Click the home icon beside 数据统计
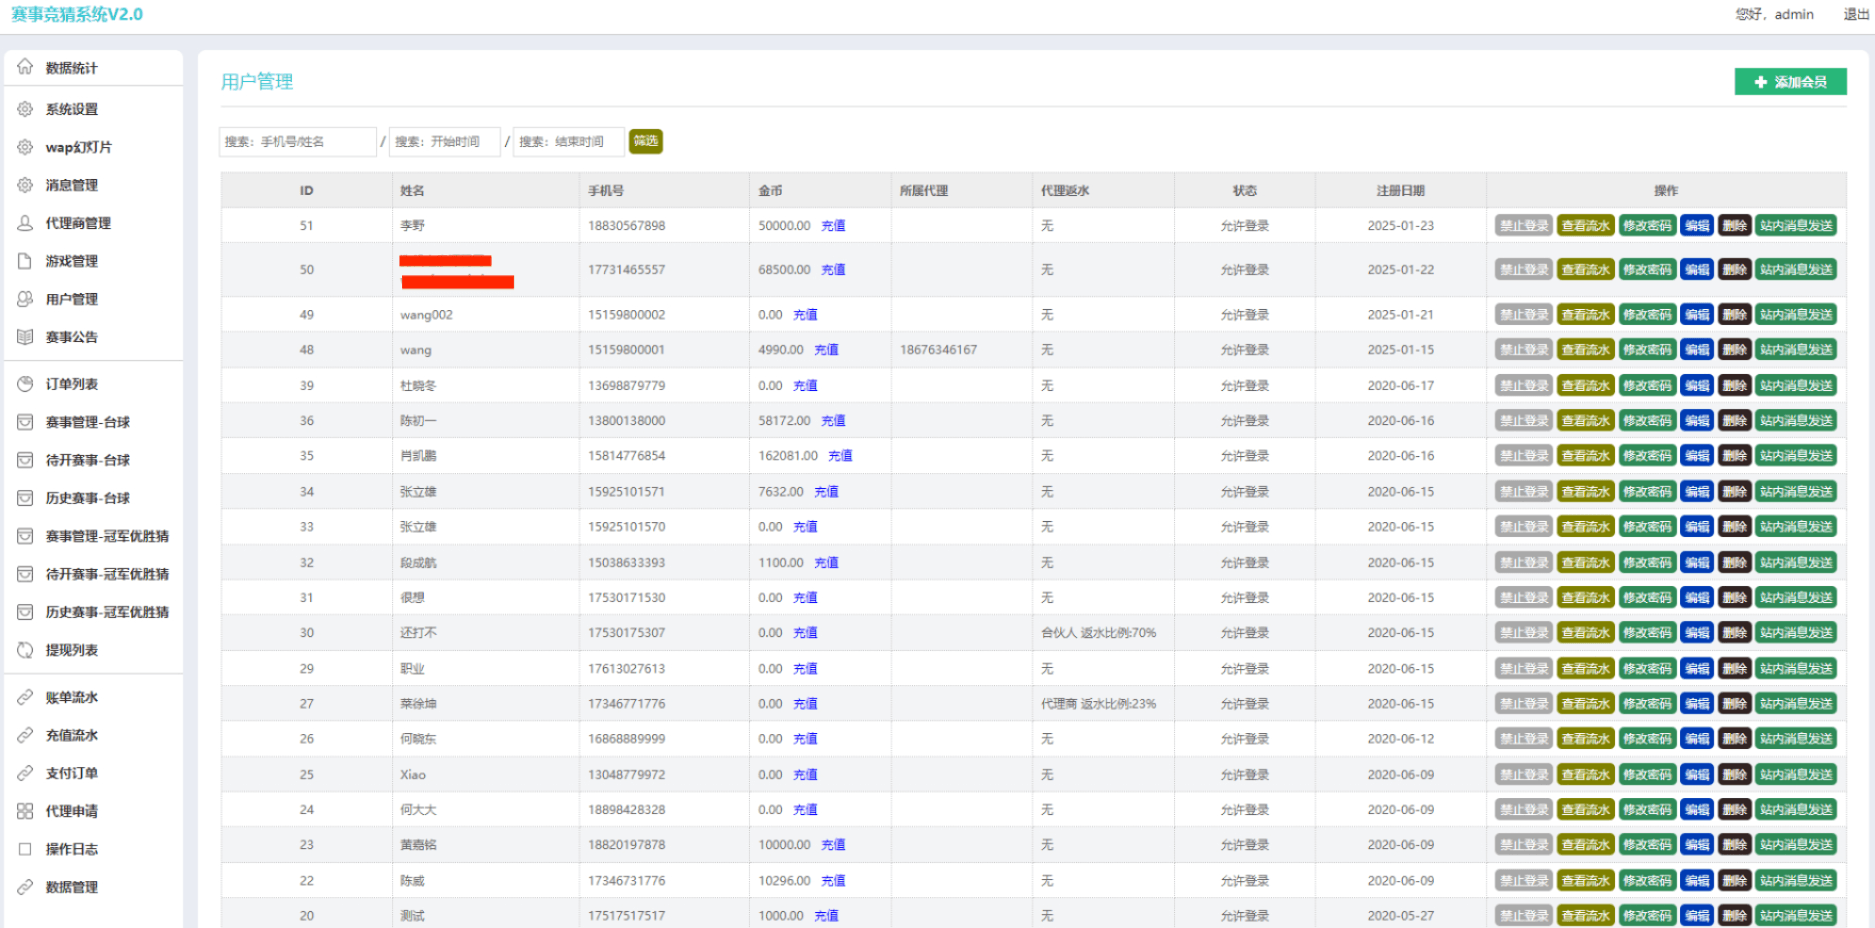 (x=25, y=67)
